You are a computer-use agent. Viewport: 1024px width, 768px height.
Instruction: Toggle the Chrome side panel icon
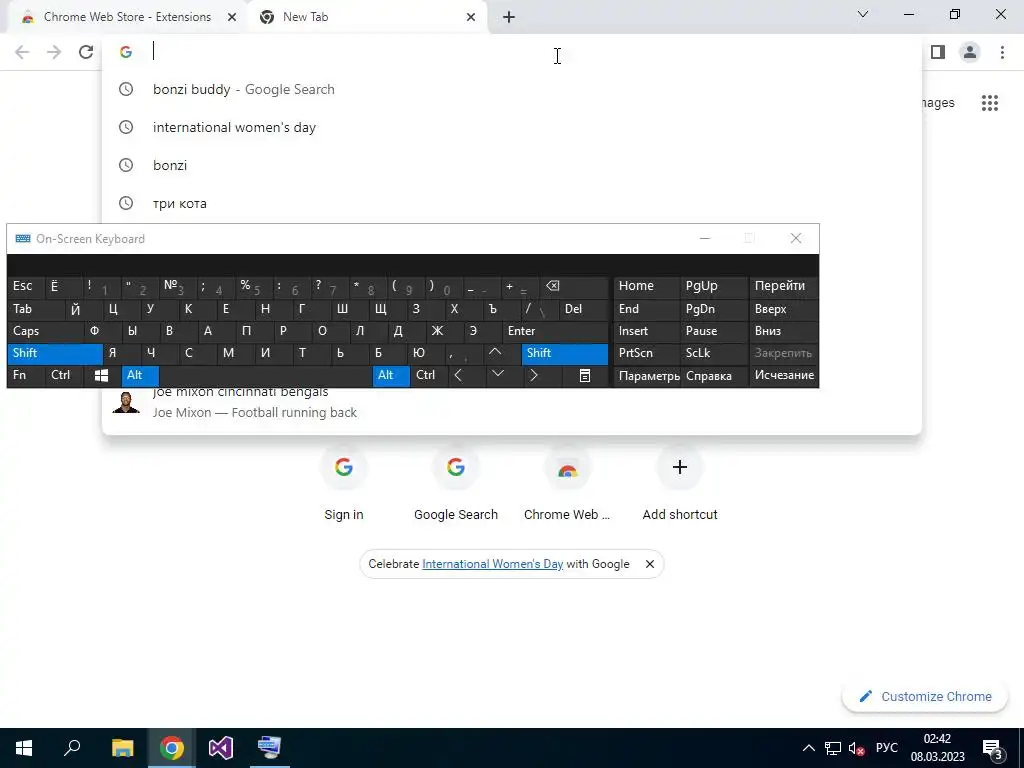click(x=938, y=52)
